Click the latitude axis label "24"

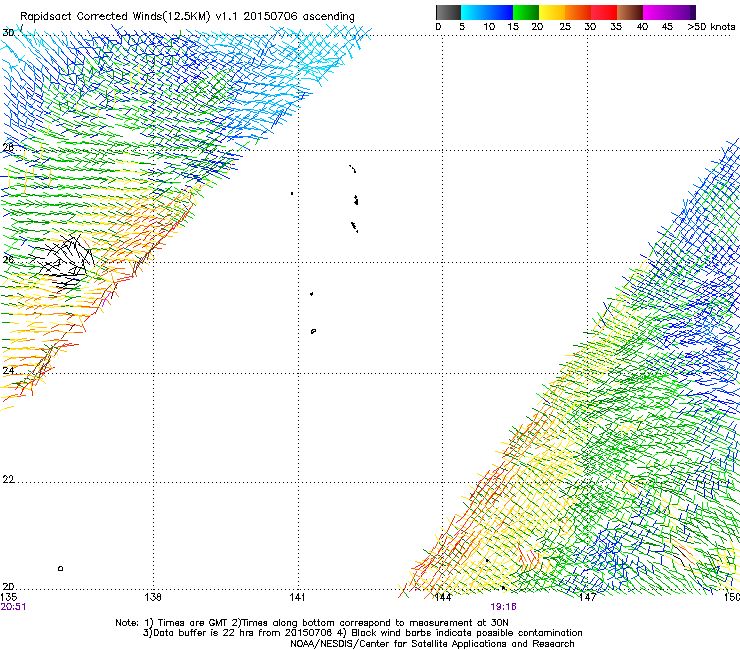coord(8,371)
